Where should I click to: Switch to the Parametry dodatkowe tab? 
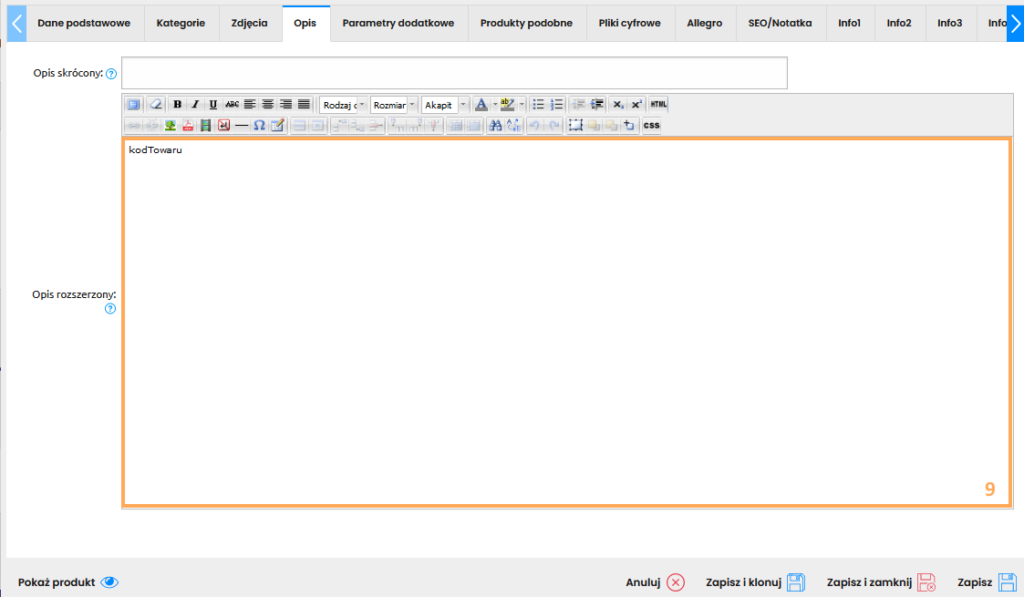tap(398, 23)
